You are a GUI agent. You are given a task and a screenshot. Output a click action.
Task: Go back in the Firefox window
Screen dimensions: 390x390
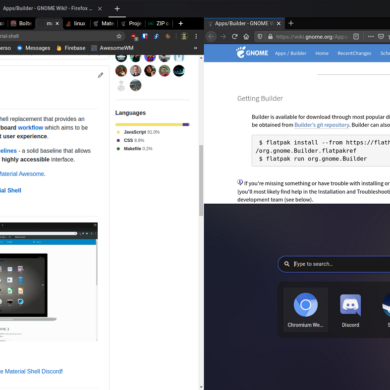(x=211, y=36)
